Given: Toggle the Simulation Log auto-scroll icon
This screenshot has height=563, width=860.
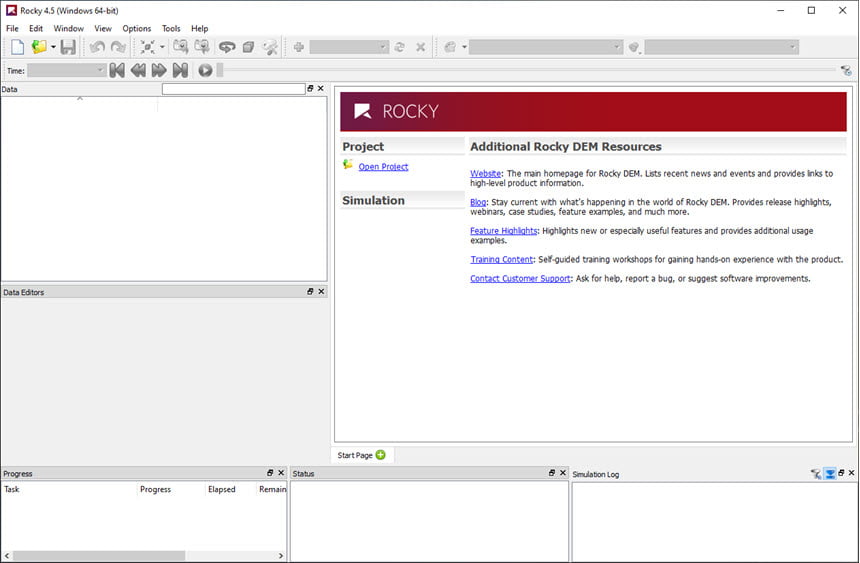Looking at the screenshot, I should (830, 474).
